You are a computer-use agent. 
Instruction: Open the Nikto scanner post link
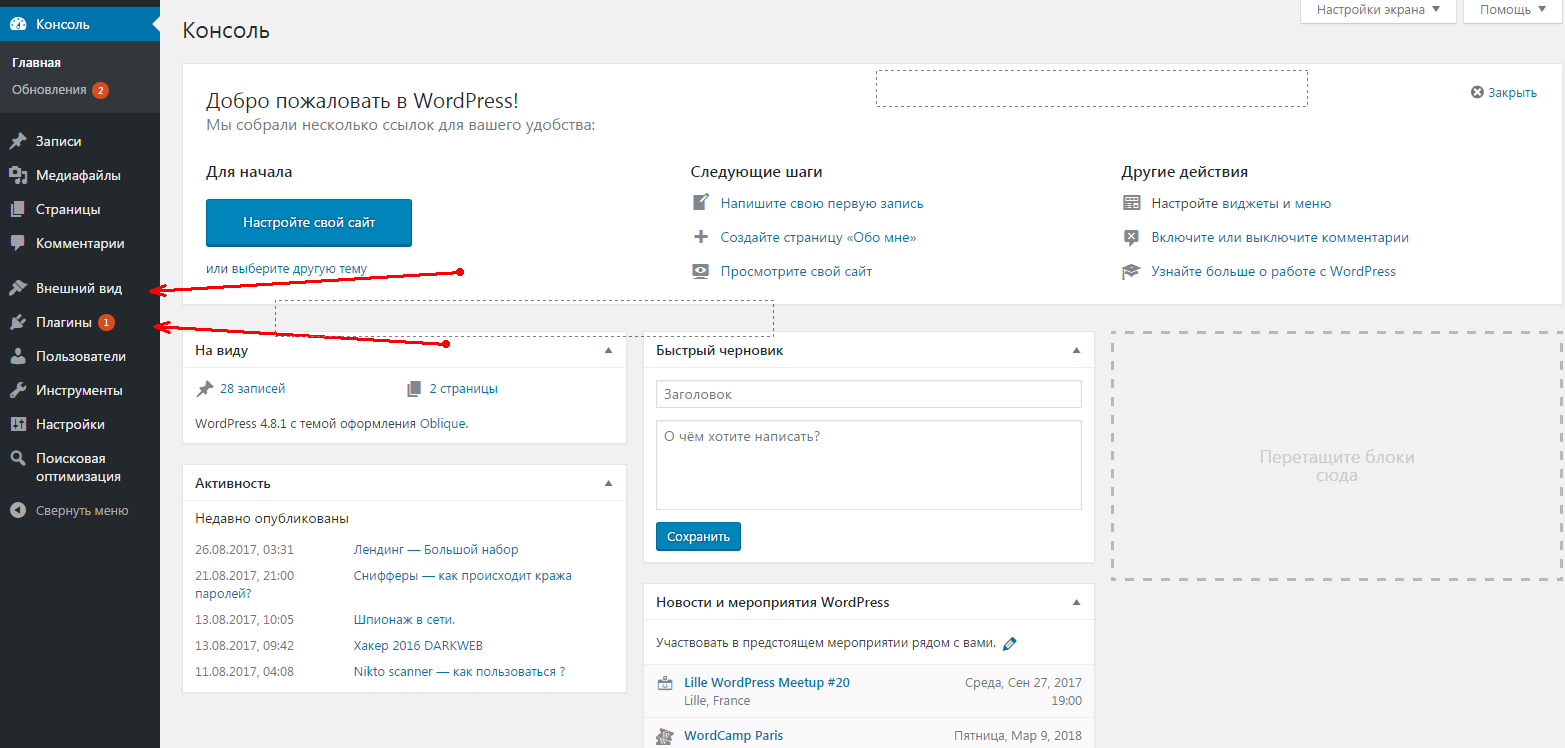459,672
